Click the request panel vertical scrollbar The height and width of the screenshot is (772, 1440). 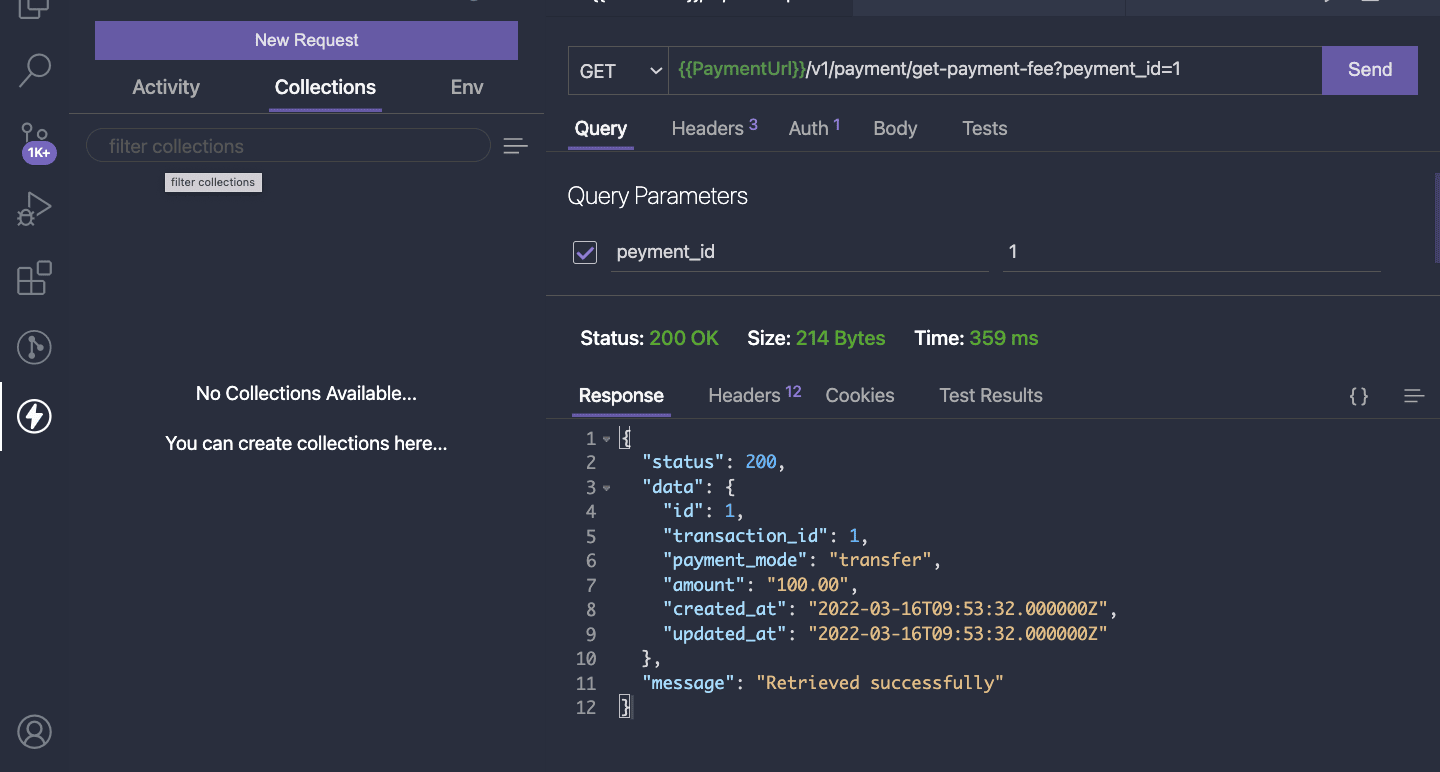pos(1436,219)
